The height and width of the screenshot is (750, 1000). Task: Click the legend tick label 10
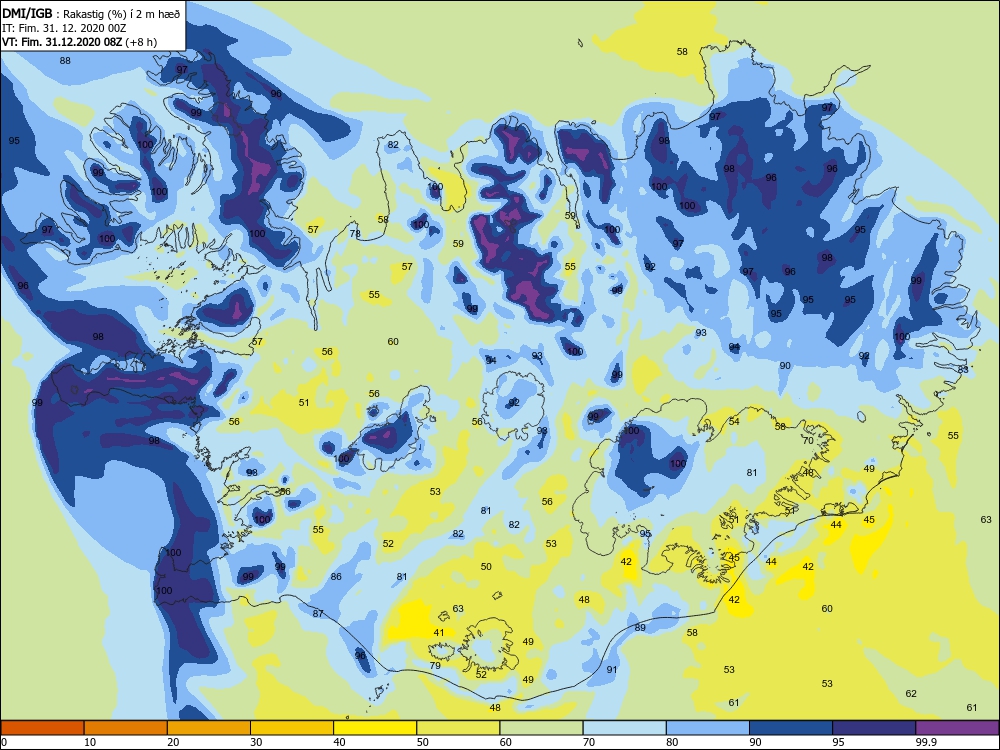[90, 742]
